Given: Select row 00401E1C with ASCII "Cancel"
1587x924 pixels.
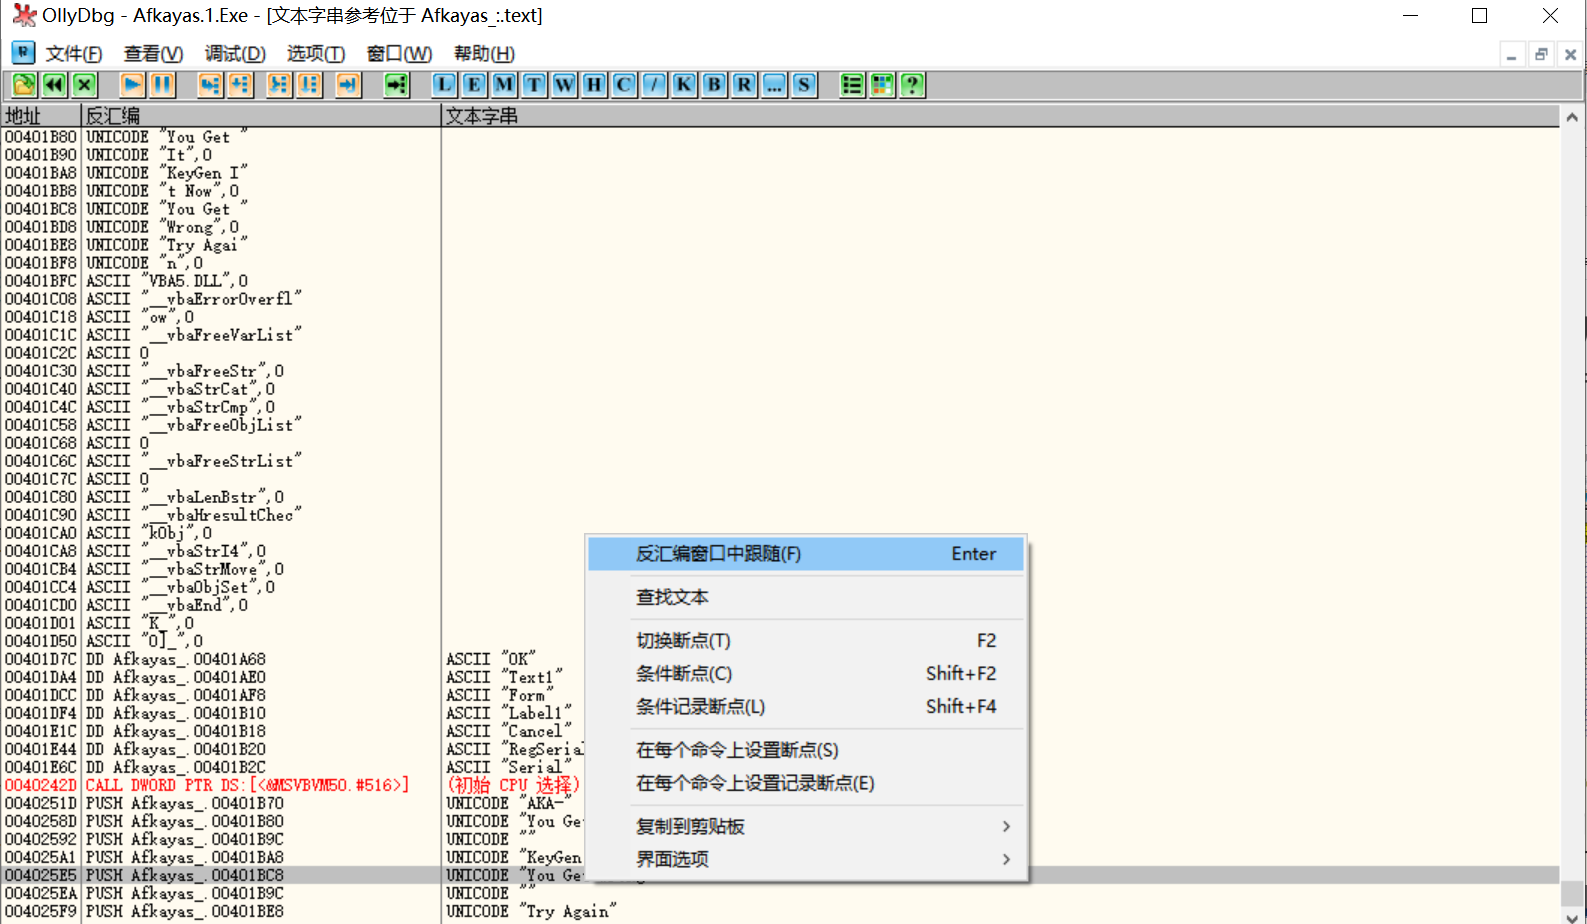Looking at the screenshot, I should (780, 731).
